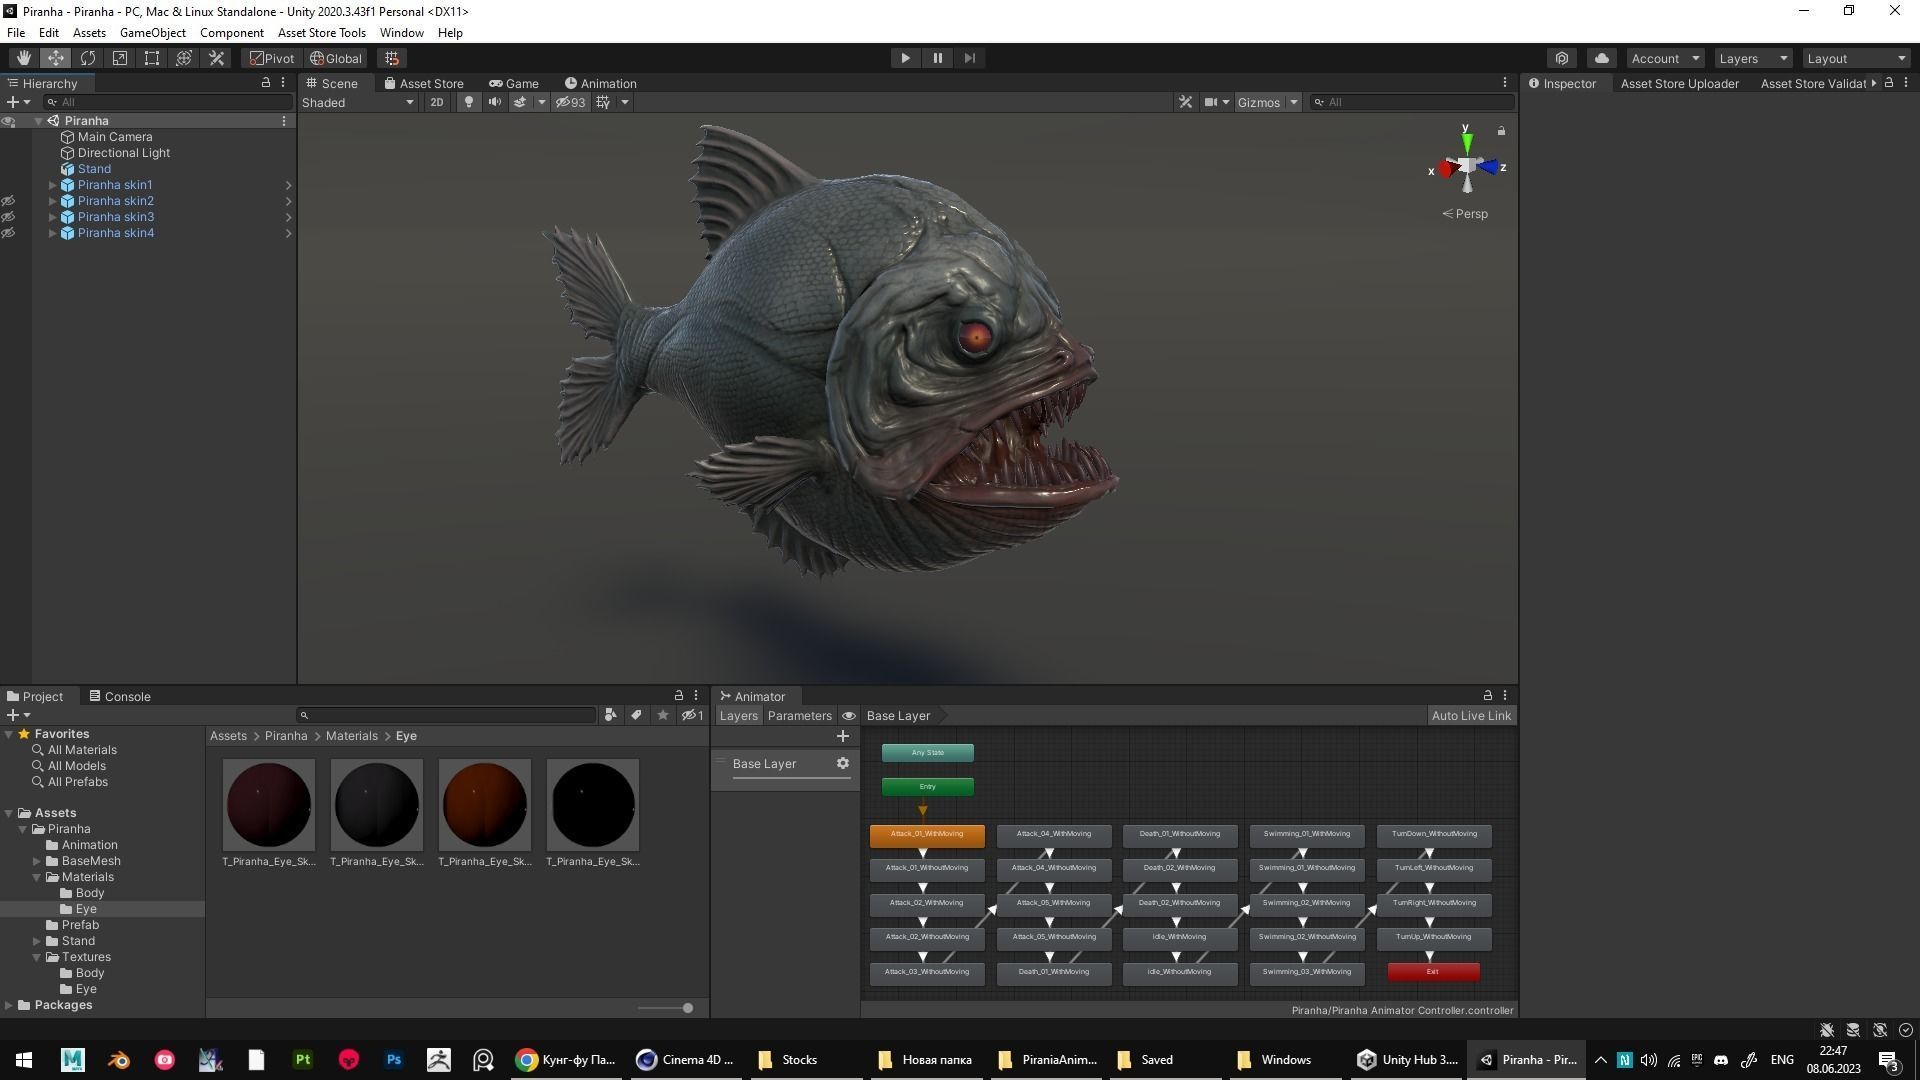Open Animator Parameters tab
1920x1080 pixels.
799,715
